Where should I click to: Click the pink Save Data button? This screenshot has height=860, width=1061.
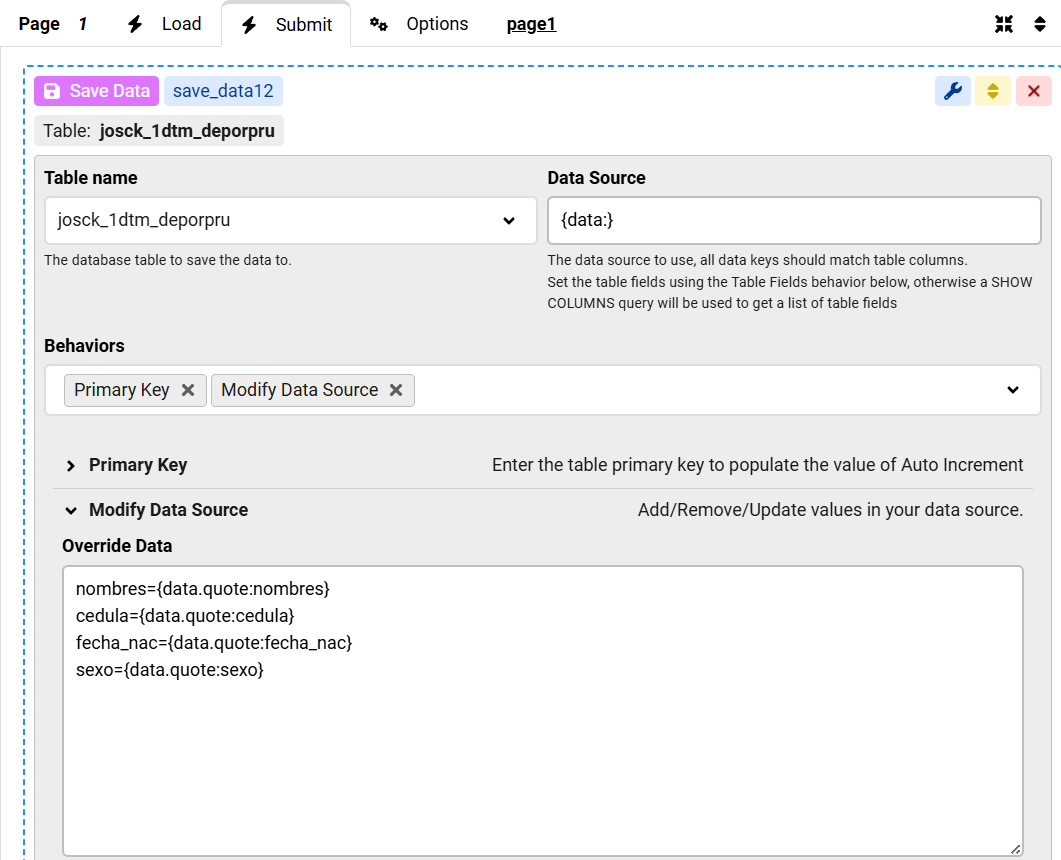(96, 91)
